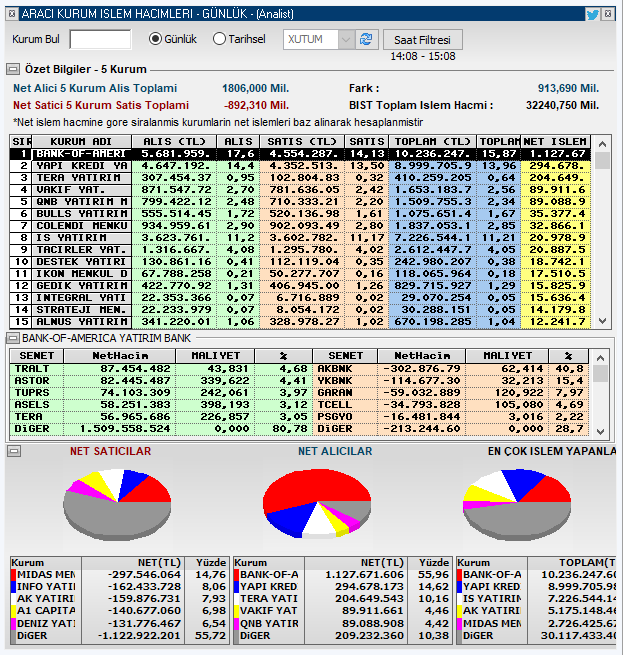
Task: Select the Günlük radio button
Action: (155, 39)
